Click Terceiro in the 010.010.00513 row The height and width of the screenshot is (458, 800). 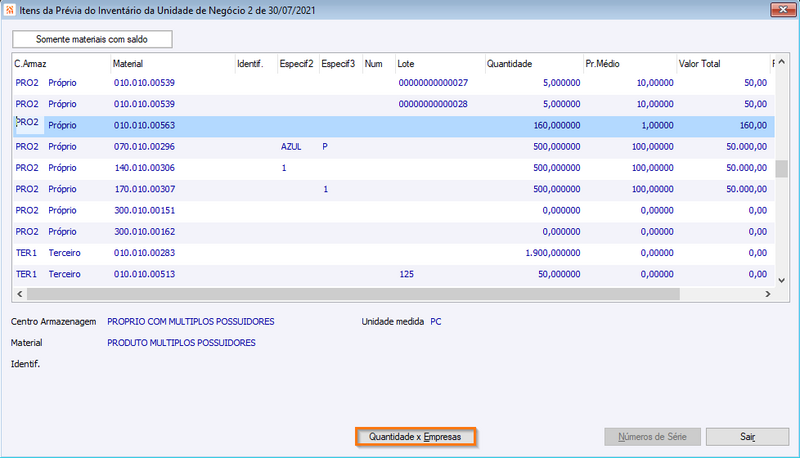(64, 274)
